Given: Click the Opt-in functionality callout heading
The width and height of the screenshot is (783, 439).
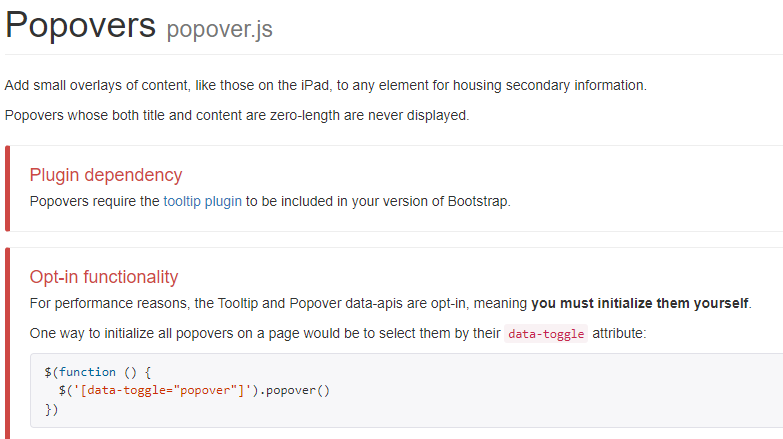Looking at the screenshot, I should point(104,277).
